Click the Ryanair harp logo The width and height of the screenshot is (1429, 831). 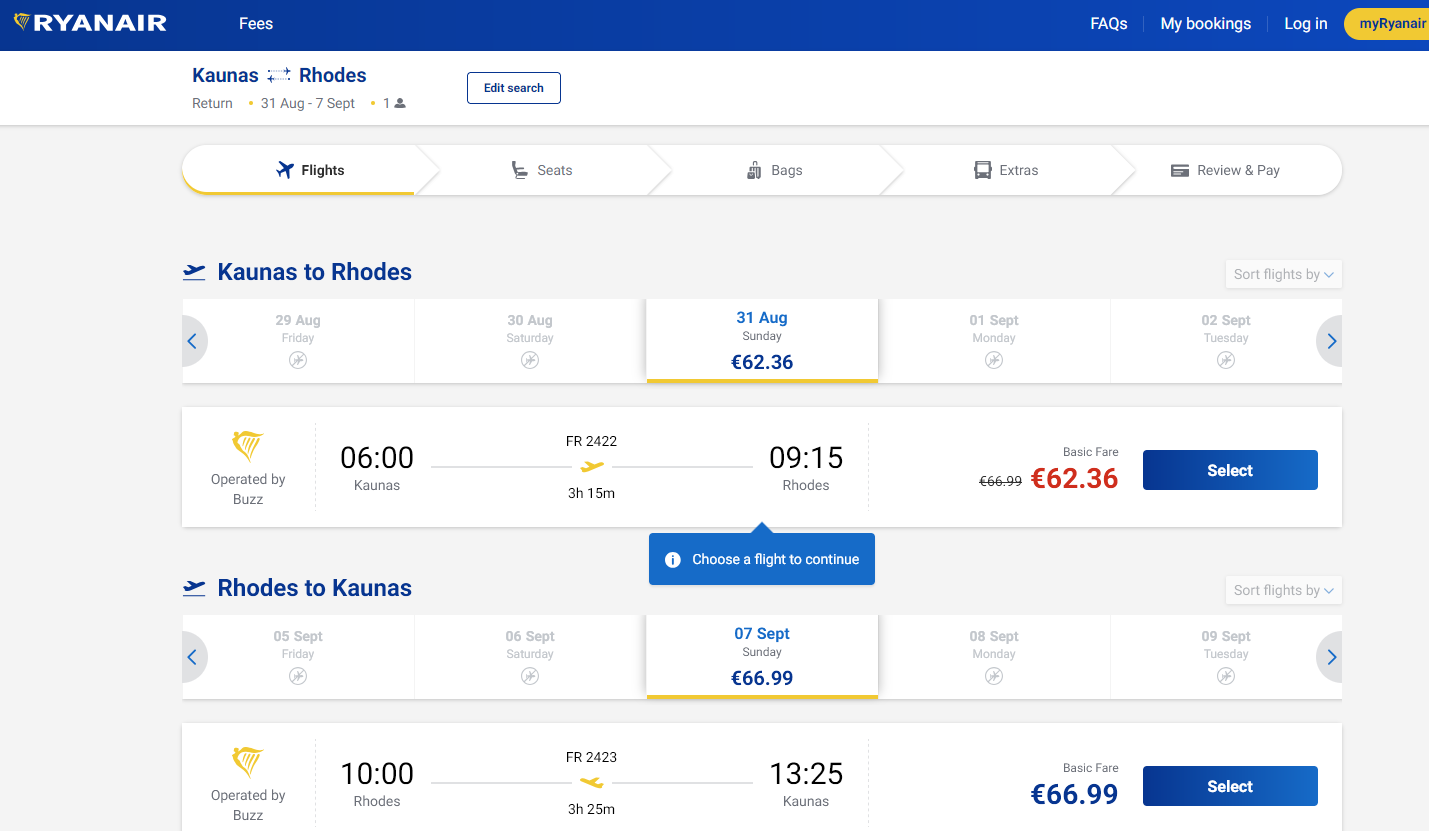(22, 23)
